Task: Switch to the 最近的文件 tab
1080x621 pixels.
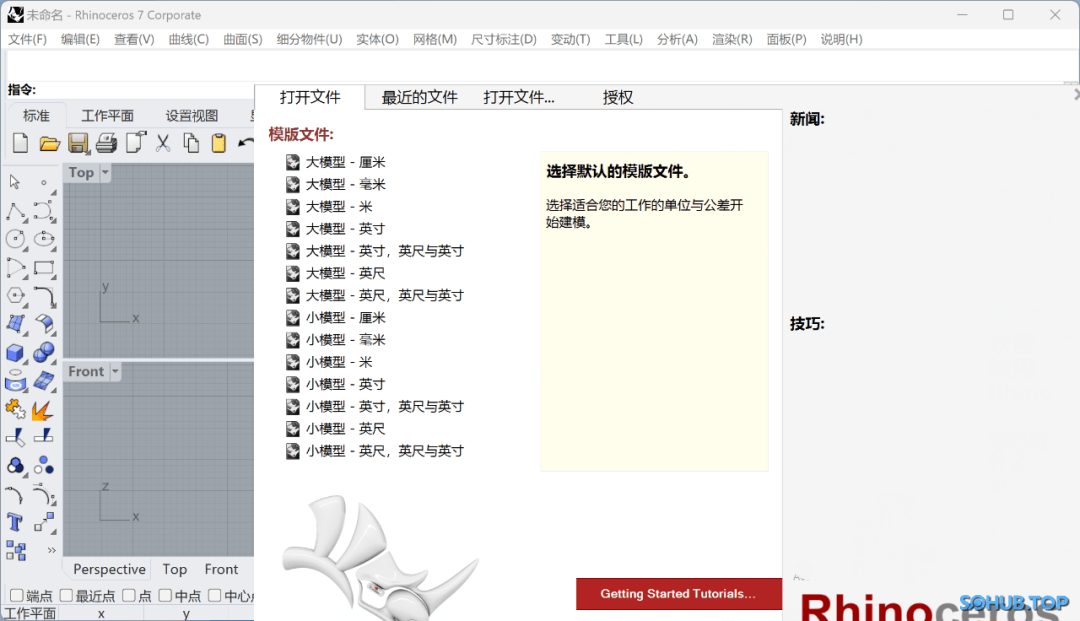Action: [419, 97]
